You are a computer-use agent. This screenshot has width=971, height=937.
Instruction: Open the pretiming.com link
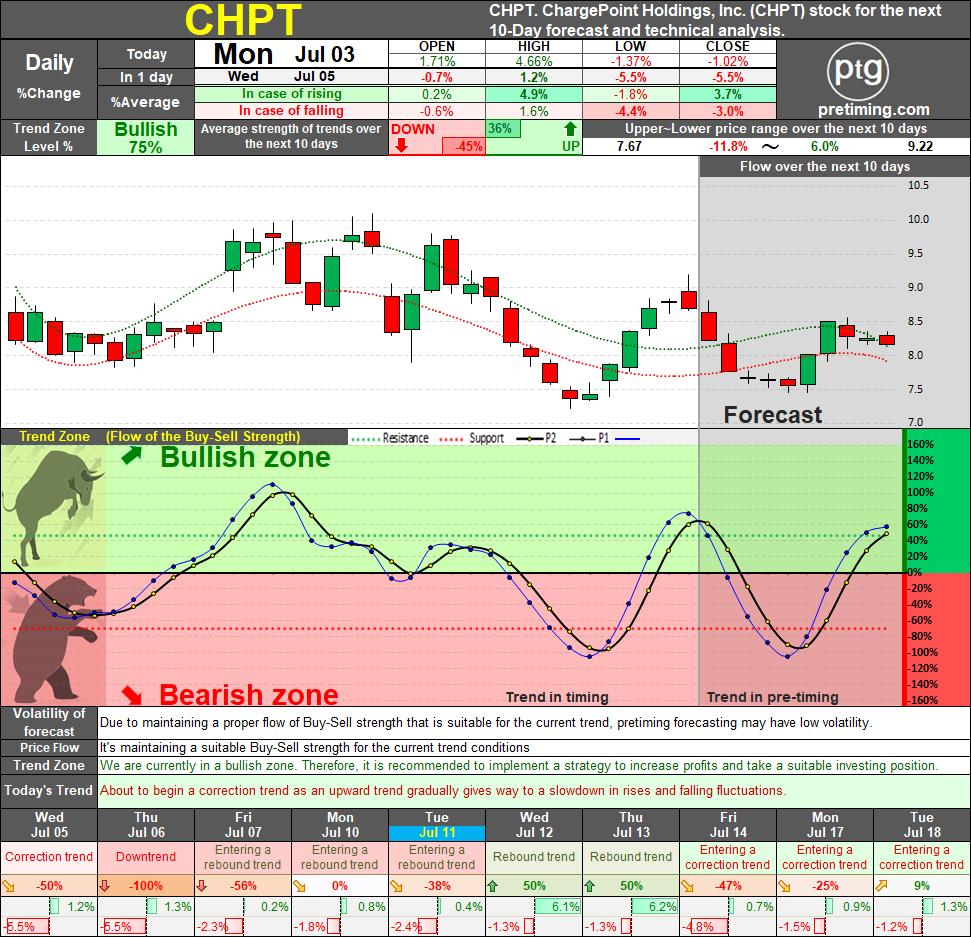[x=873, y=110]
